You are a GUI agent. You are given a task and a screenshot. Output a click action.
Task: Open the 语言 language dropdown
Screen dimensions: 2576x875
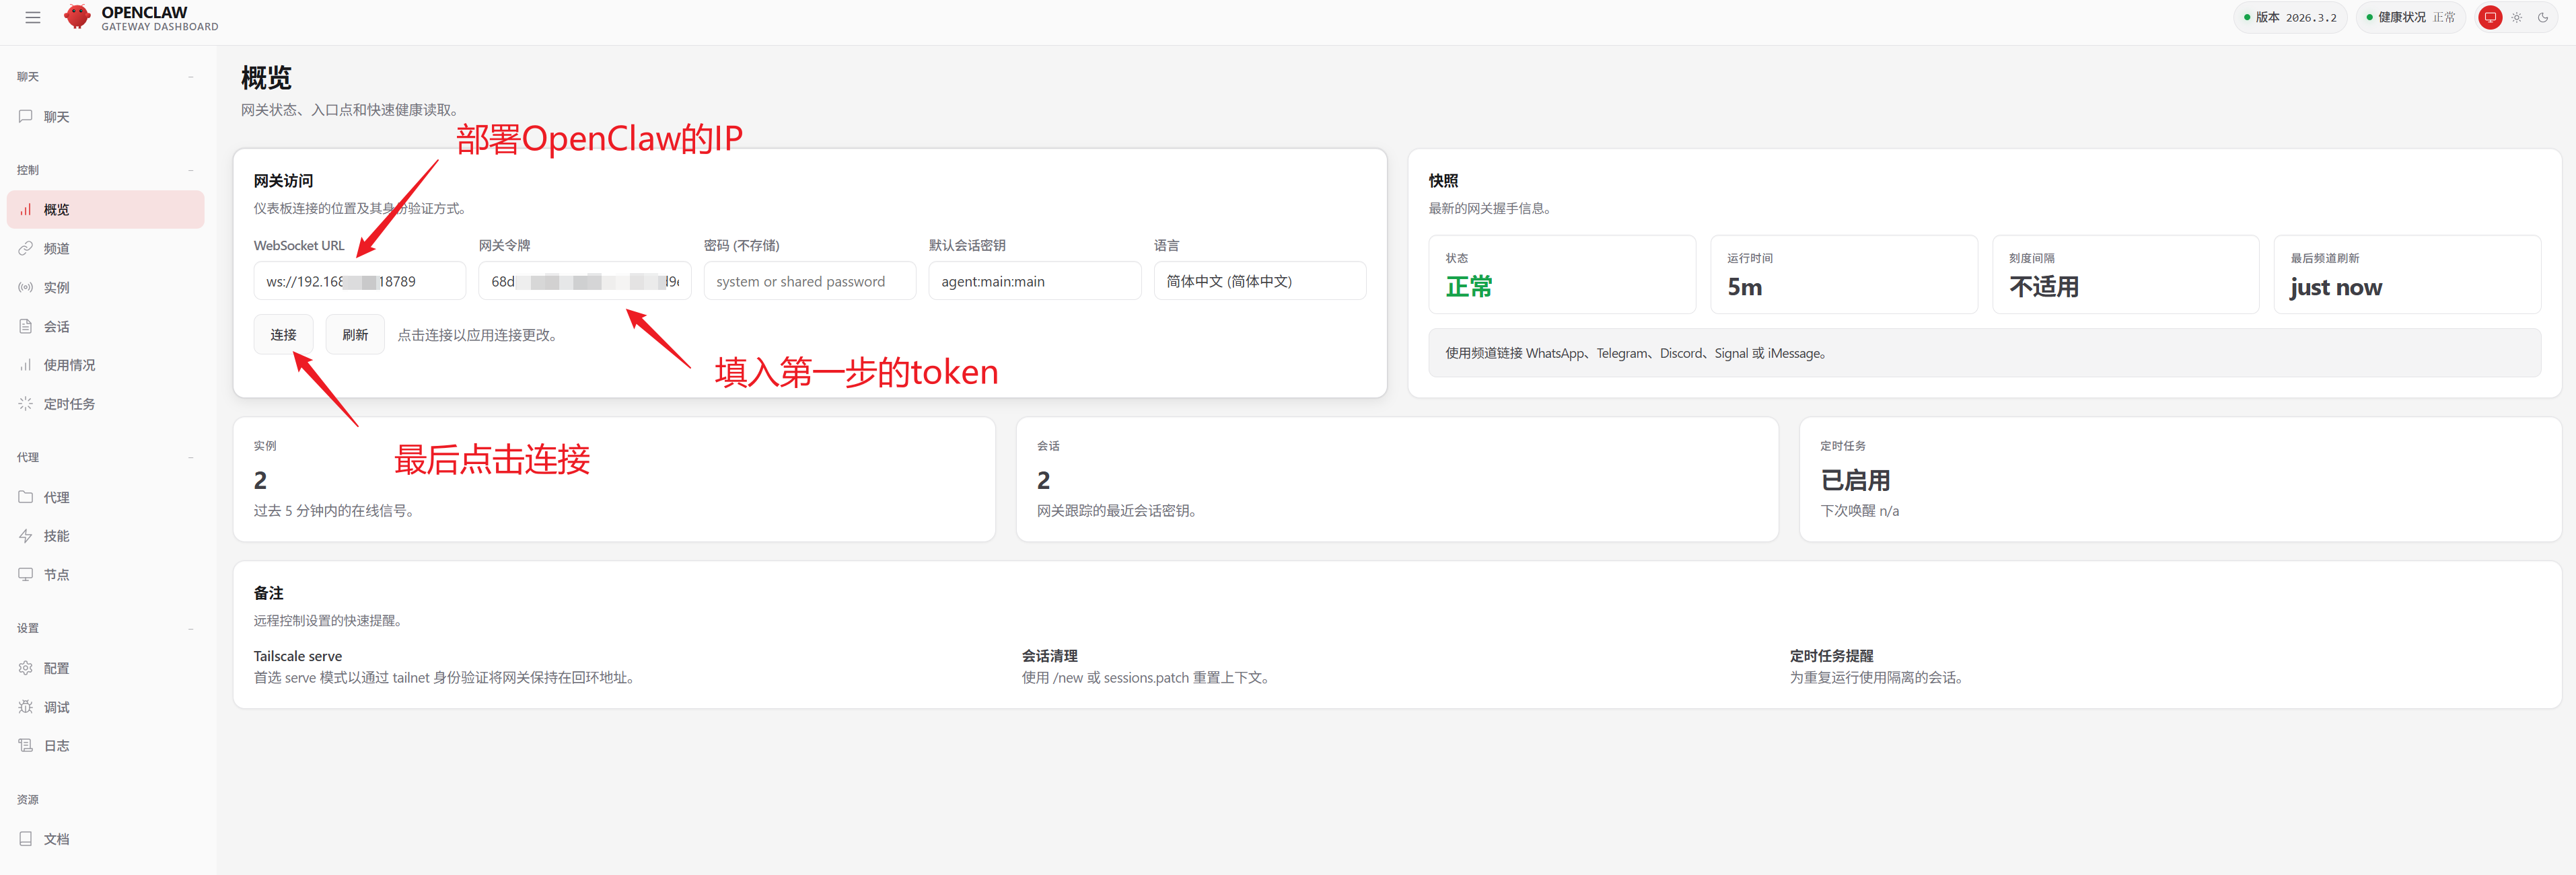coord(1259,281)
